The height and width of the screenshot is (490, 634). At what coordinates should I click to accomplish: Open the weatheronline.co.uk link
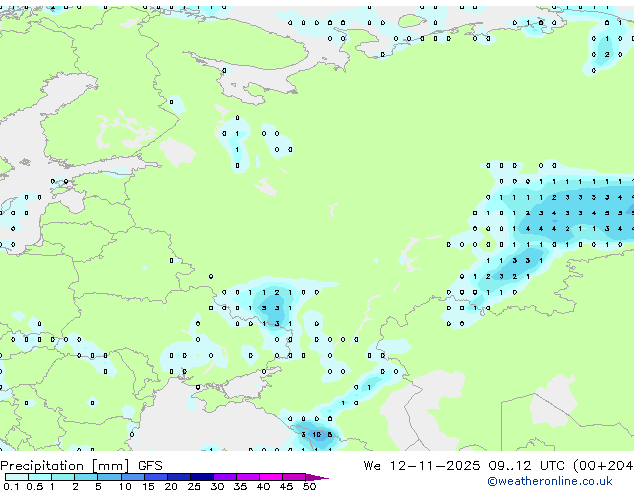click(550, 481)
